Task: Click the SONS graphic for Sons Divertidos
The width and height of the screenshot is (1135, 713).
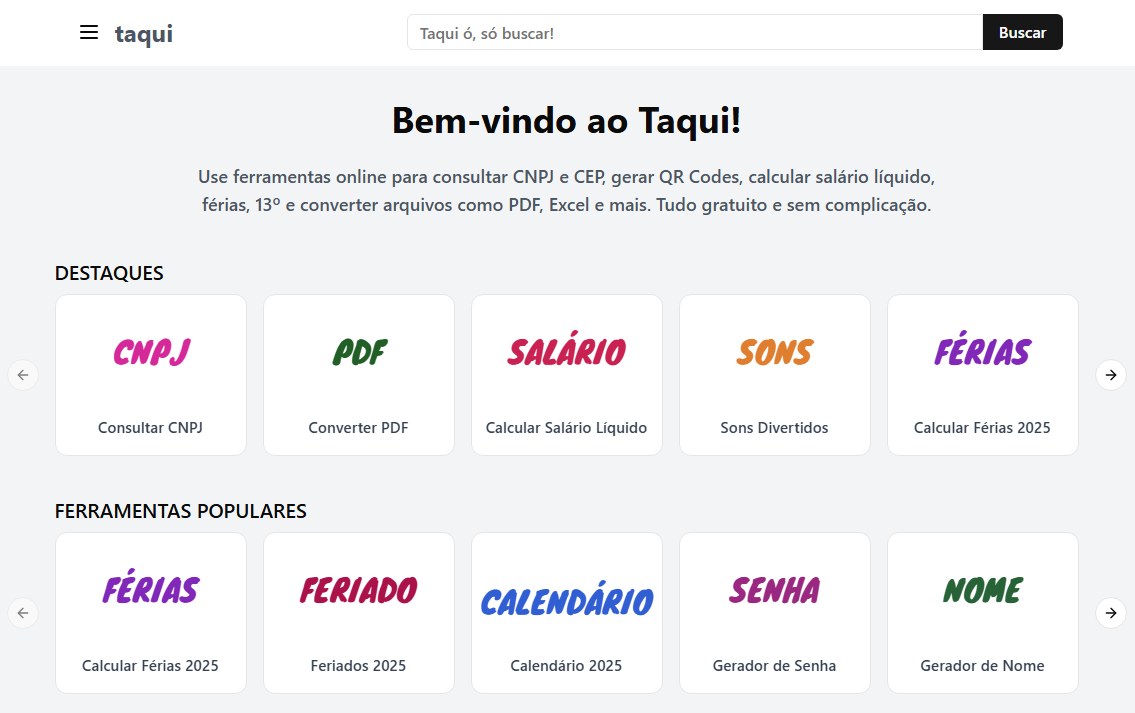Action: [x=775, y=352]
